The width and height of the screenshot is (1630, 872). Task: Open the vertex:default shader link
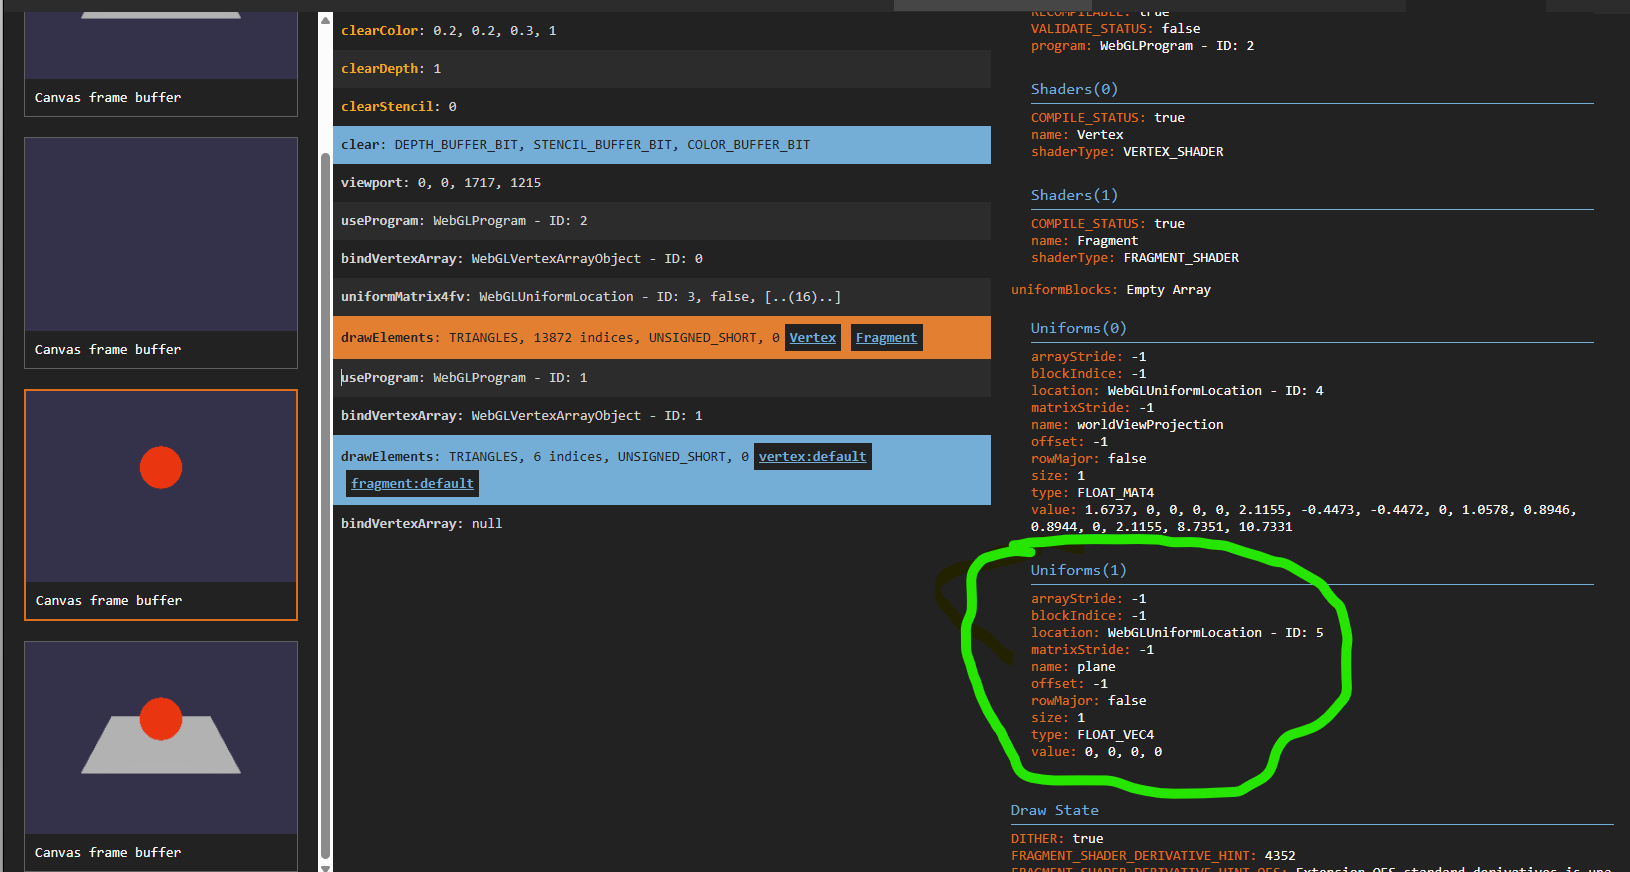click(812, 457)
